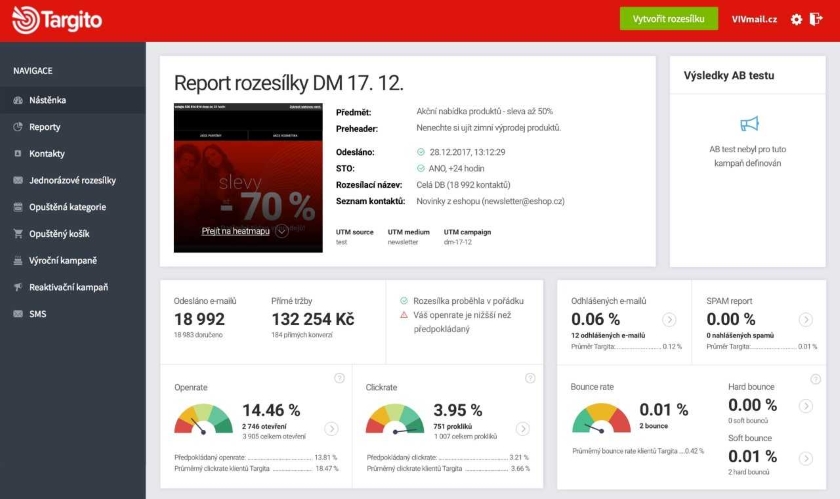
Task: Click the warning triangle about low openrate
Action: [404, 315]
